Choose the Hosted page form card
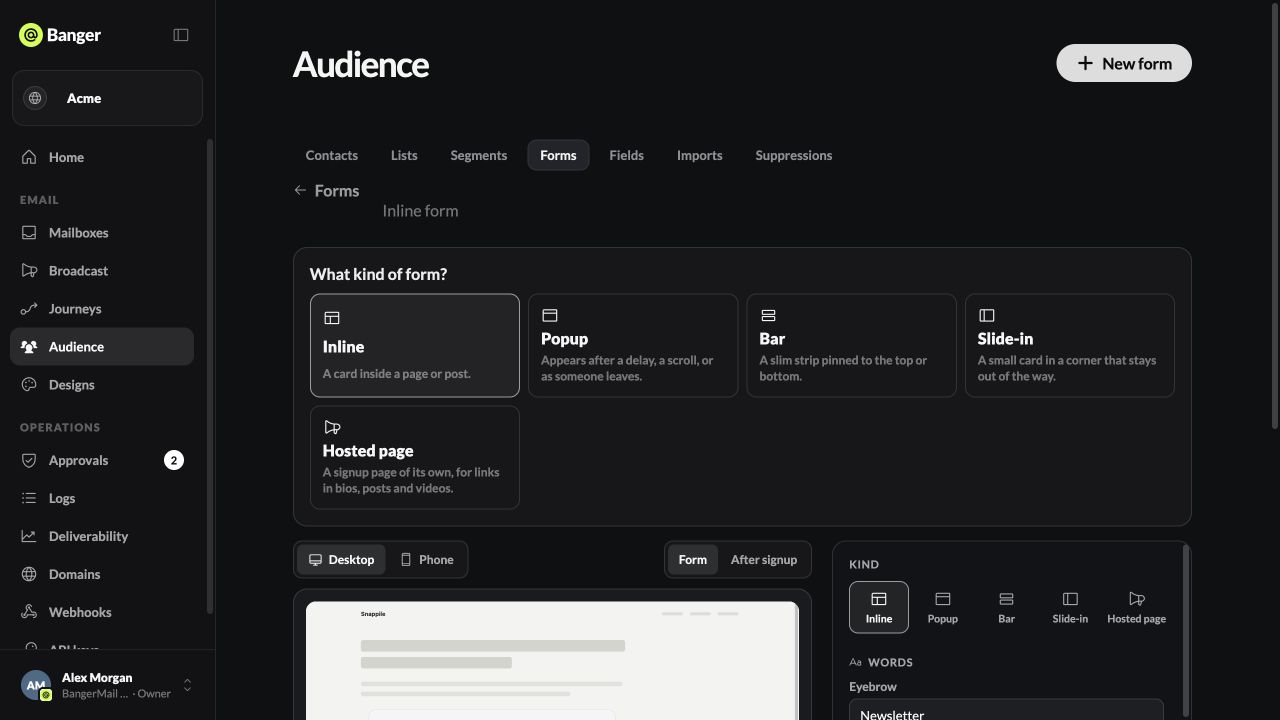 tap(415, 457)
